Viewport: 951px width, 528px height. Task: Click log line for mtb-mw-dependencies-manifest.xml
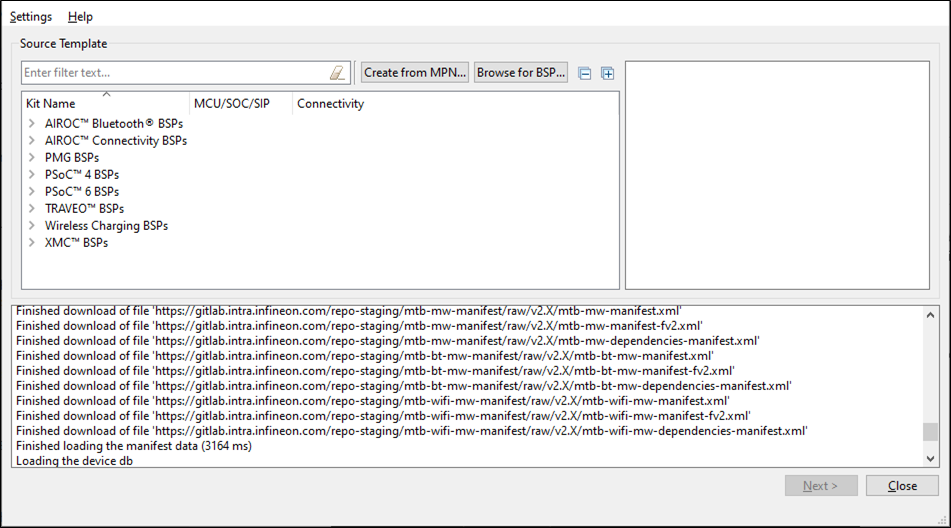click(x=388, y=341)
